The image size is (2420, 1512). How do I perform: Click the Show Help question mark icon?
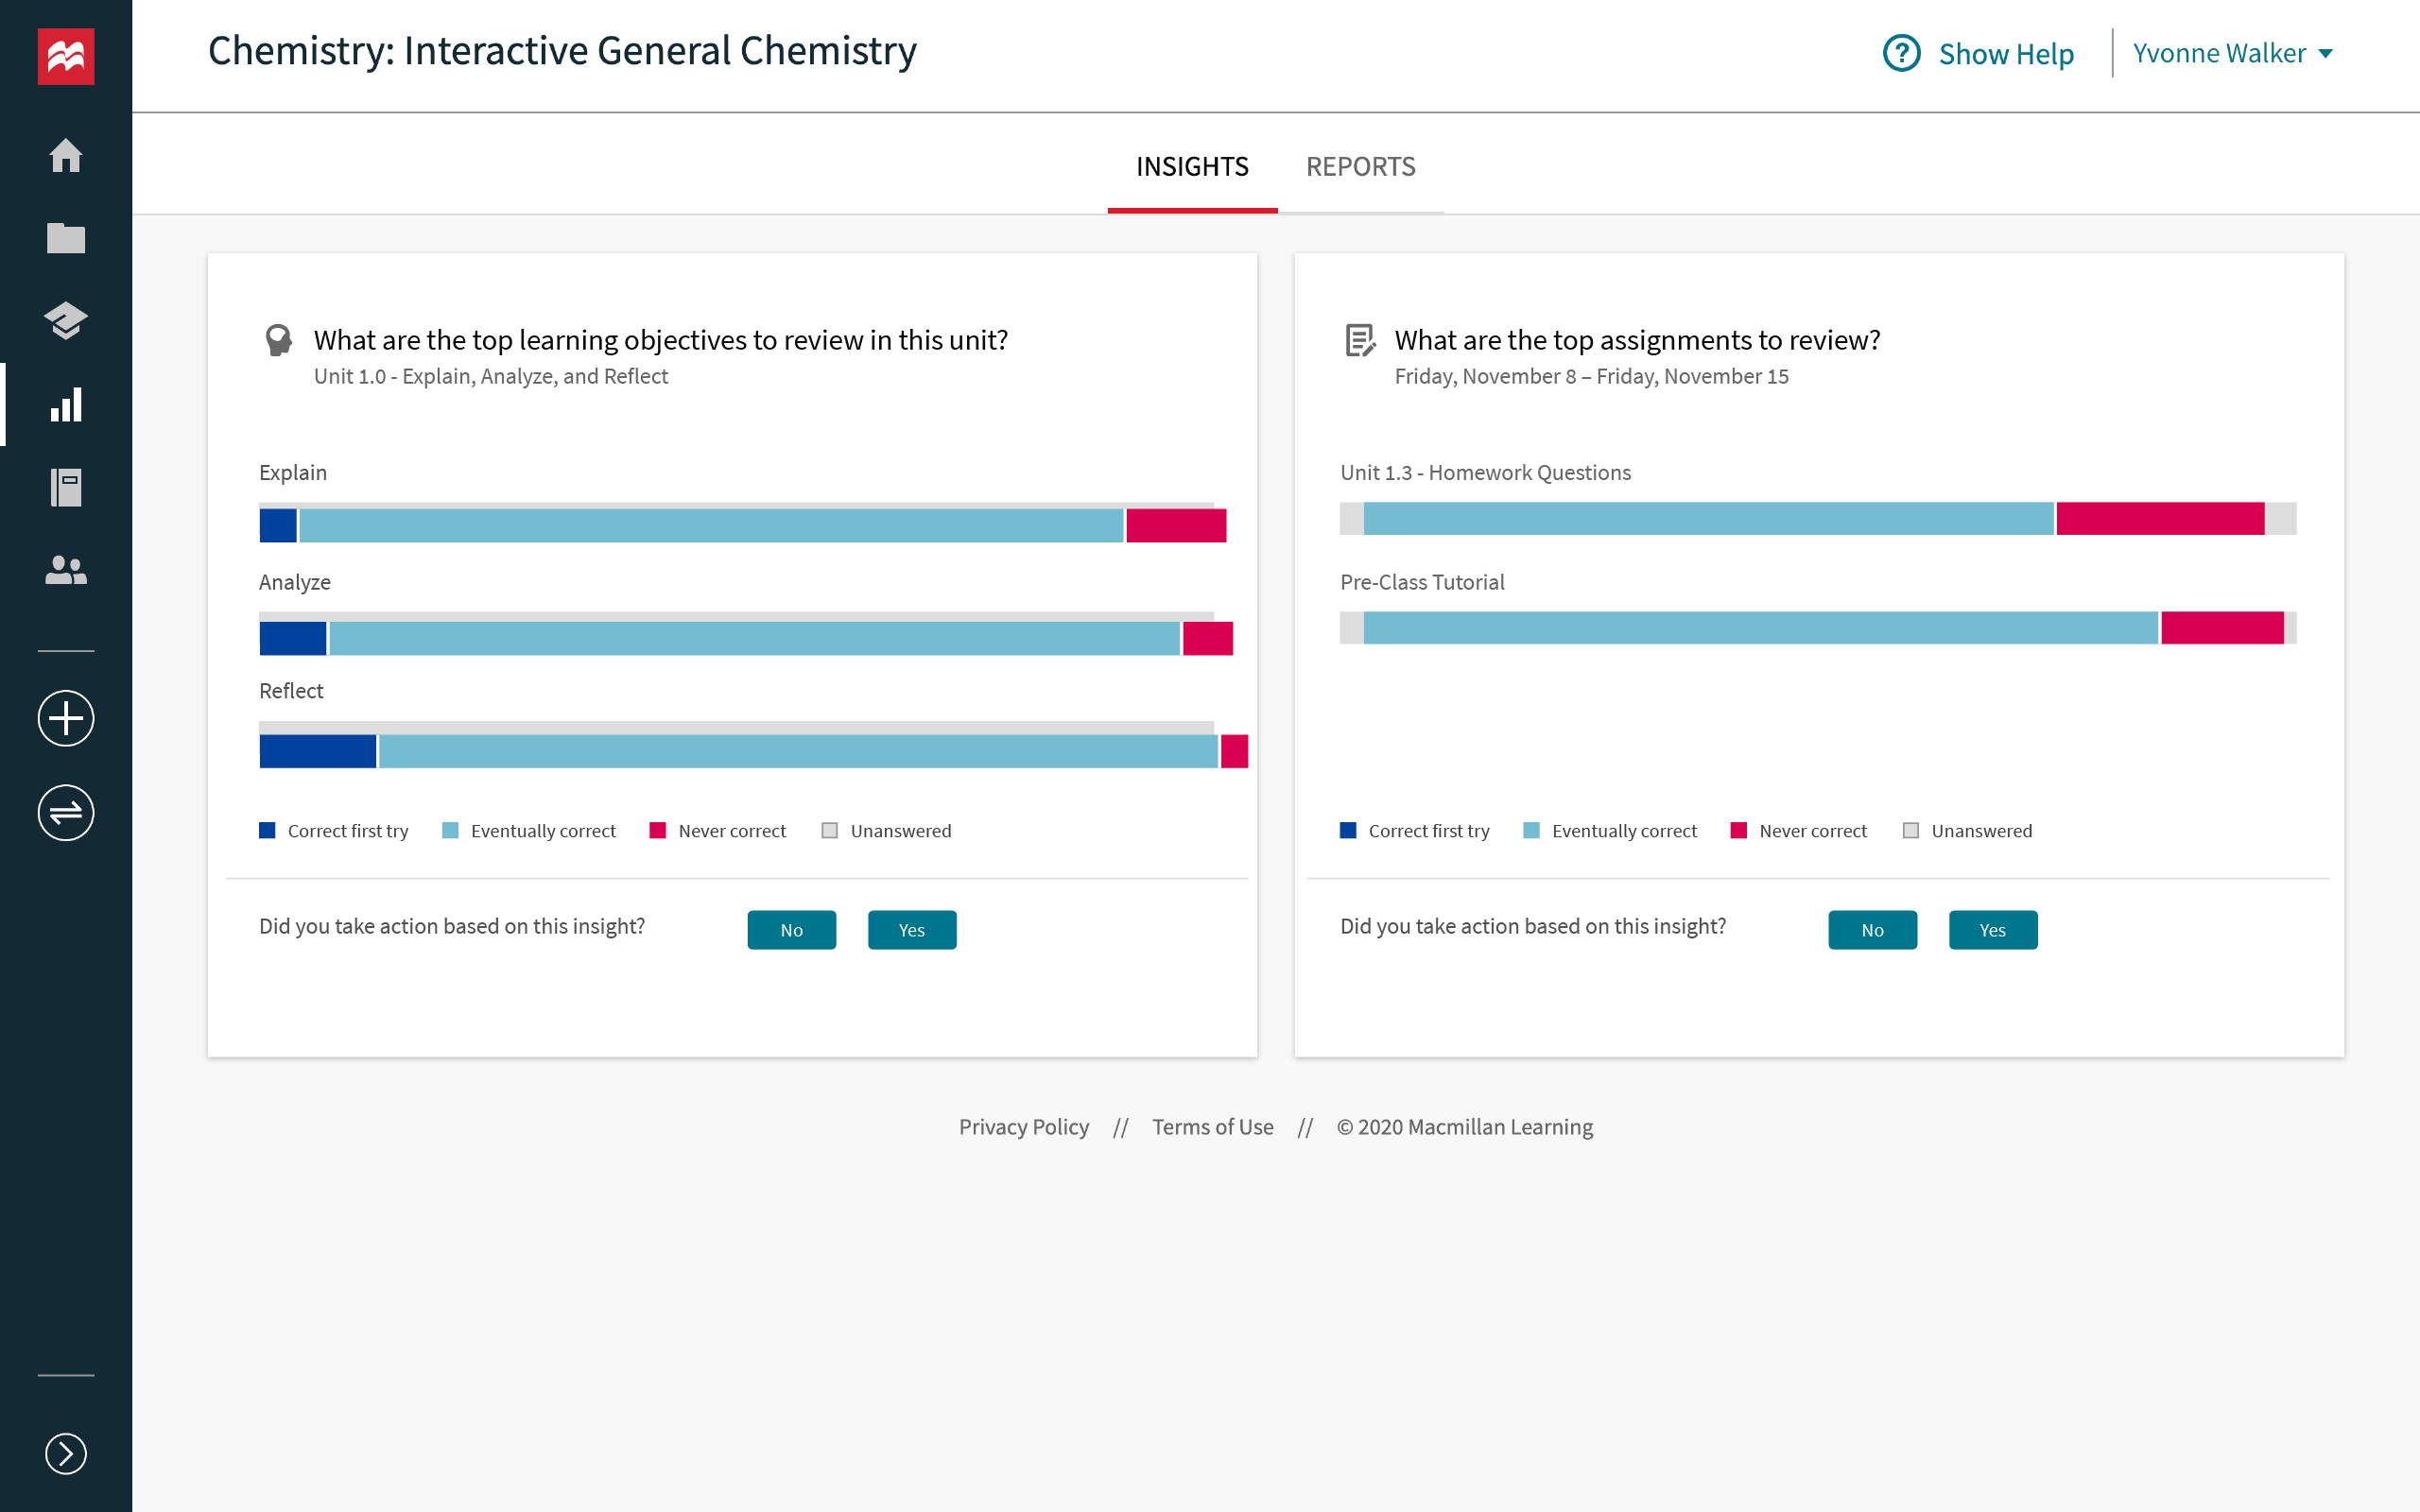point(1901,53)
